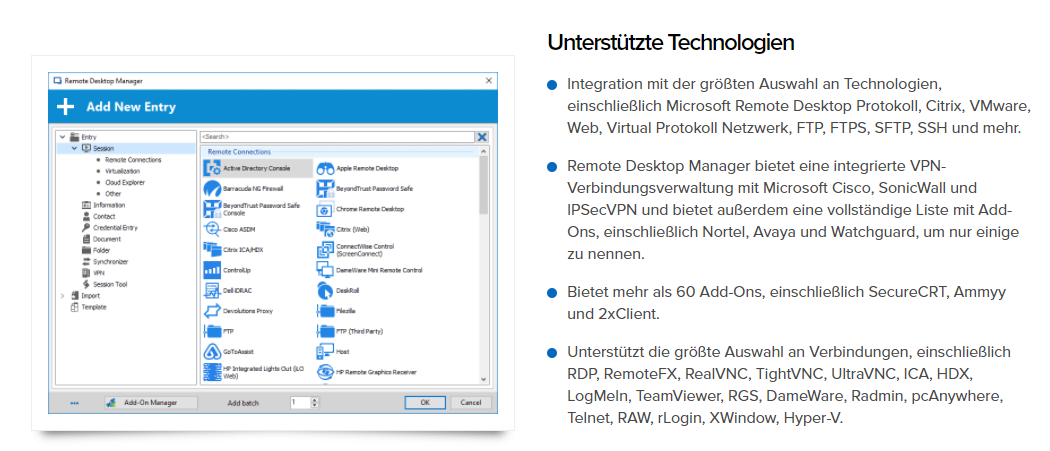Select the Host entry icon
Viewport: 1050px width, 451px height.
[x=325, y=351]
